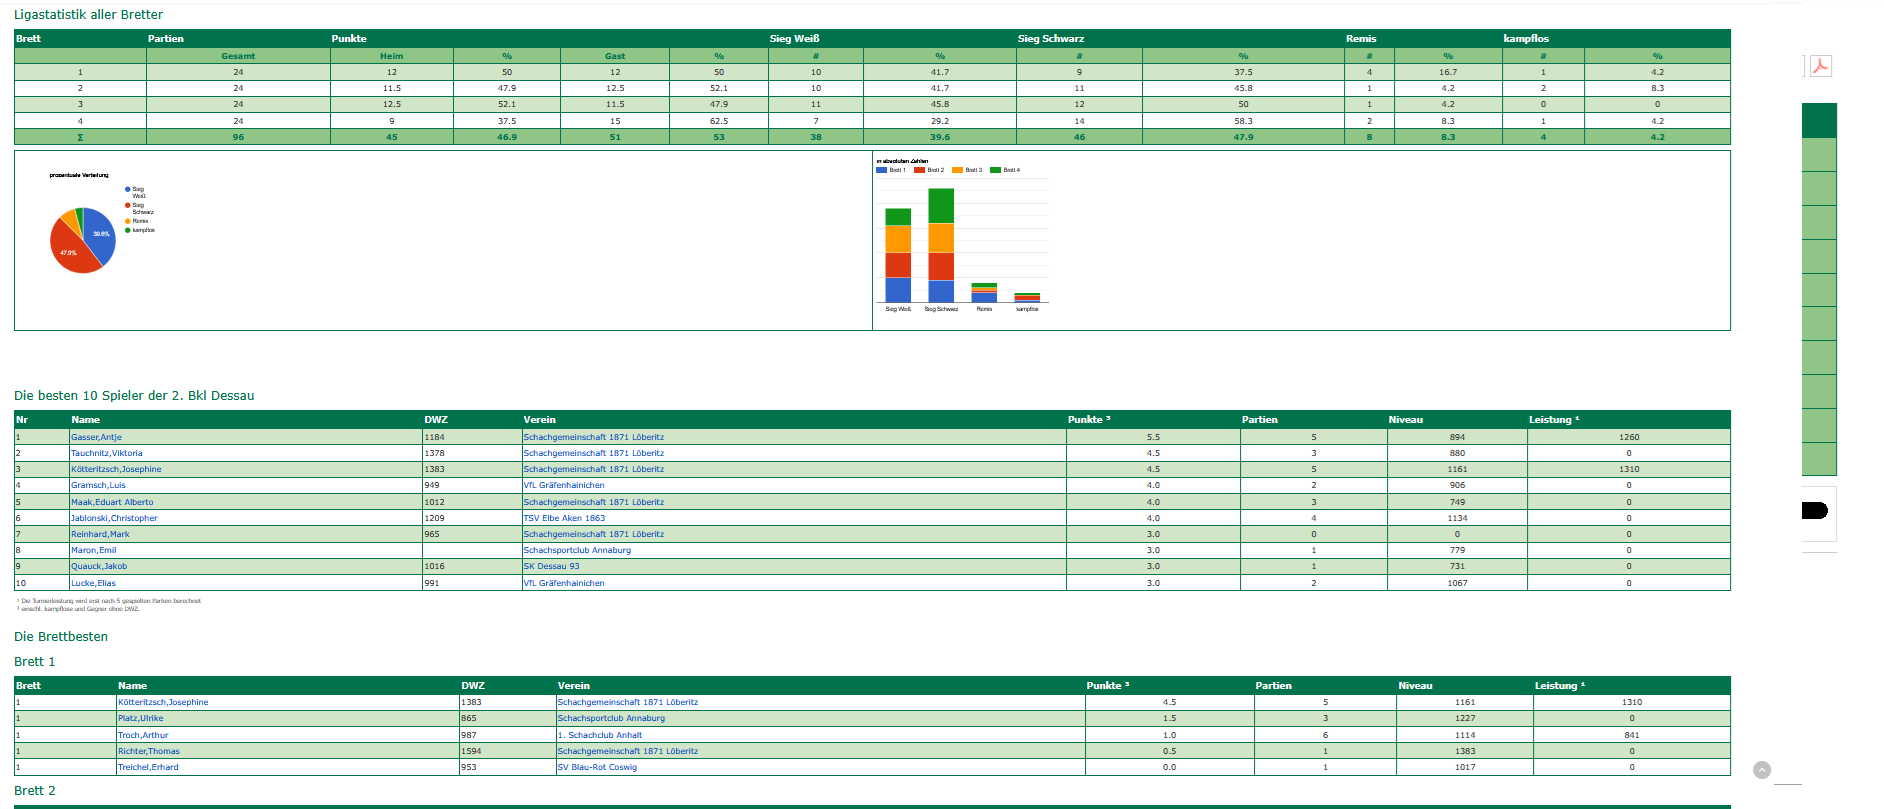Visit the SV Blau-Rot Coswig club link
The width and height of the screenshot is (1884, 809).
pyautogui.click(x=597, y=767)
